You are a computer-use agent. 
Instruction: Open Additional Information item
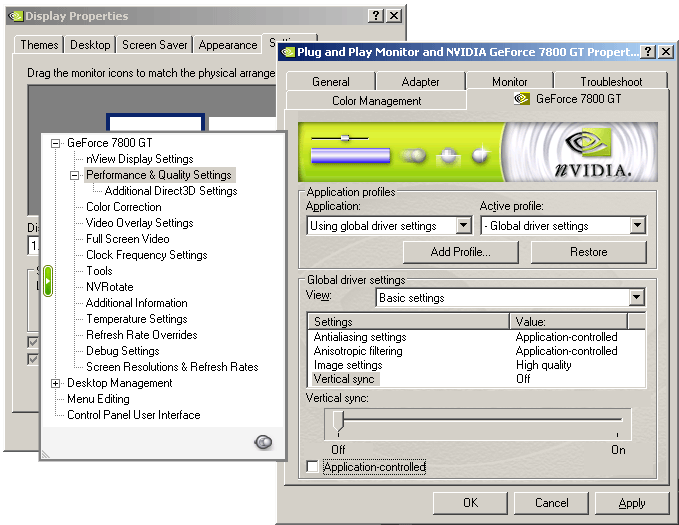click(136, 303)
